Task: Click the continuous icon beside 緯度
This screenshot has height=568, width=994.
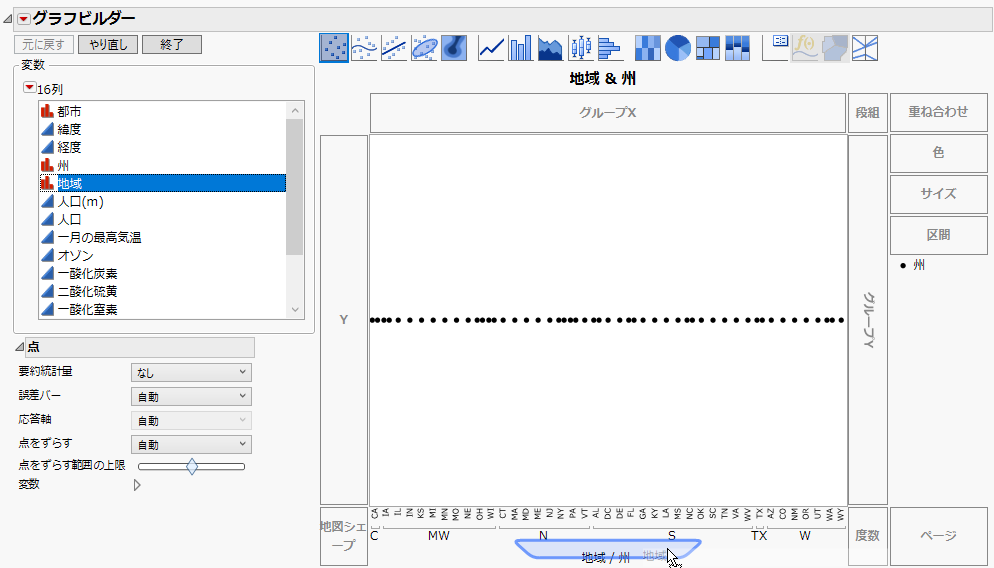Action: pyautogui.click(x=47, y=129)
